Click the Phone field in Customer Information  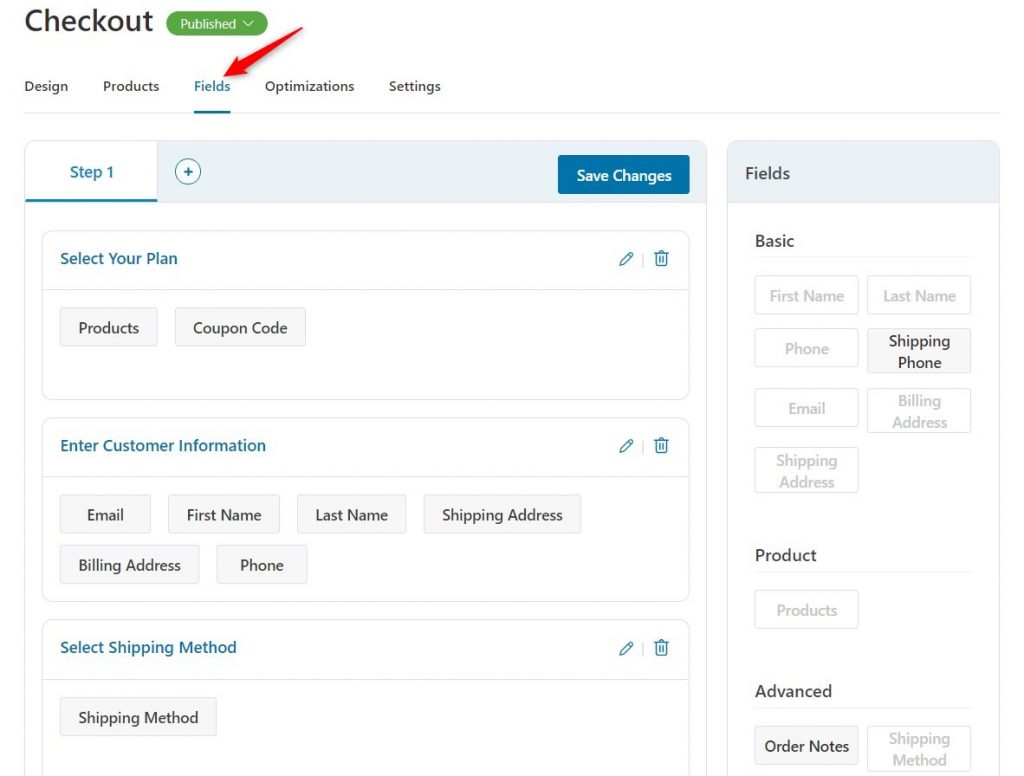click(262, 564)
